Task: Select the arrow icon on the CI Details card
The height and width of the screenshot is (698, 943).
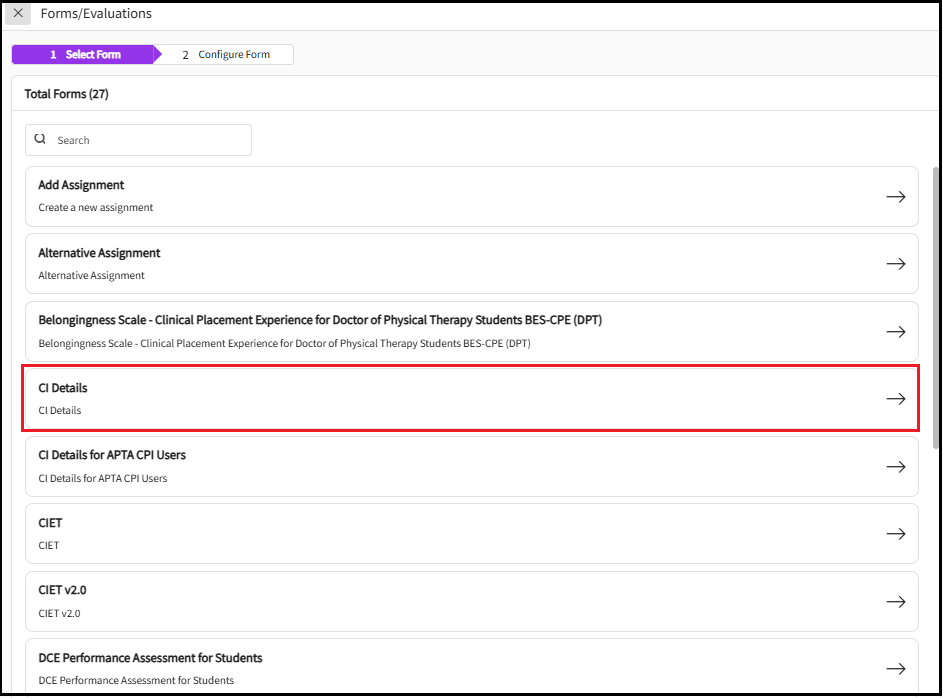Action: [x=896, y=398]
